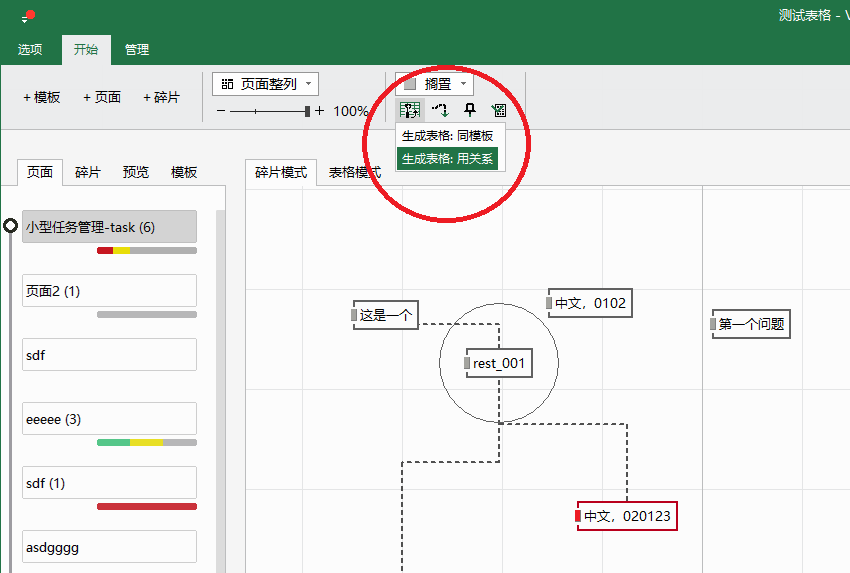Click the zoom slider handle
The image size is (850, 573).
pos(307,111)
